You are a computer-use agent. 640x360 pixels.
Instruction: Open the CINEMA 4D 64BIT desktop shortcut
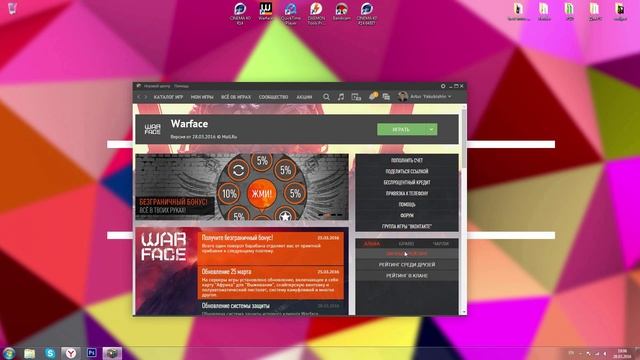[366, 13]
